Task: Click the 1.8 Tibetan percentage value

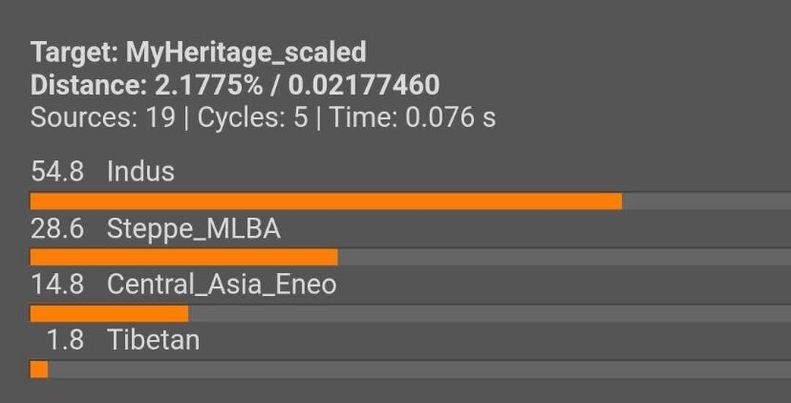Action: (x=65, y=340)
